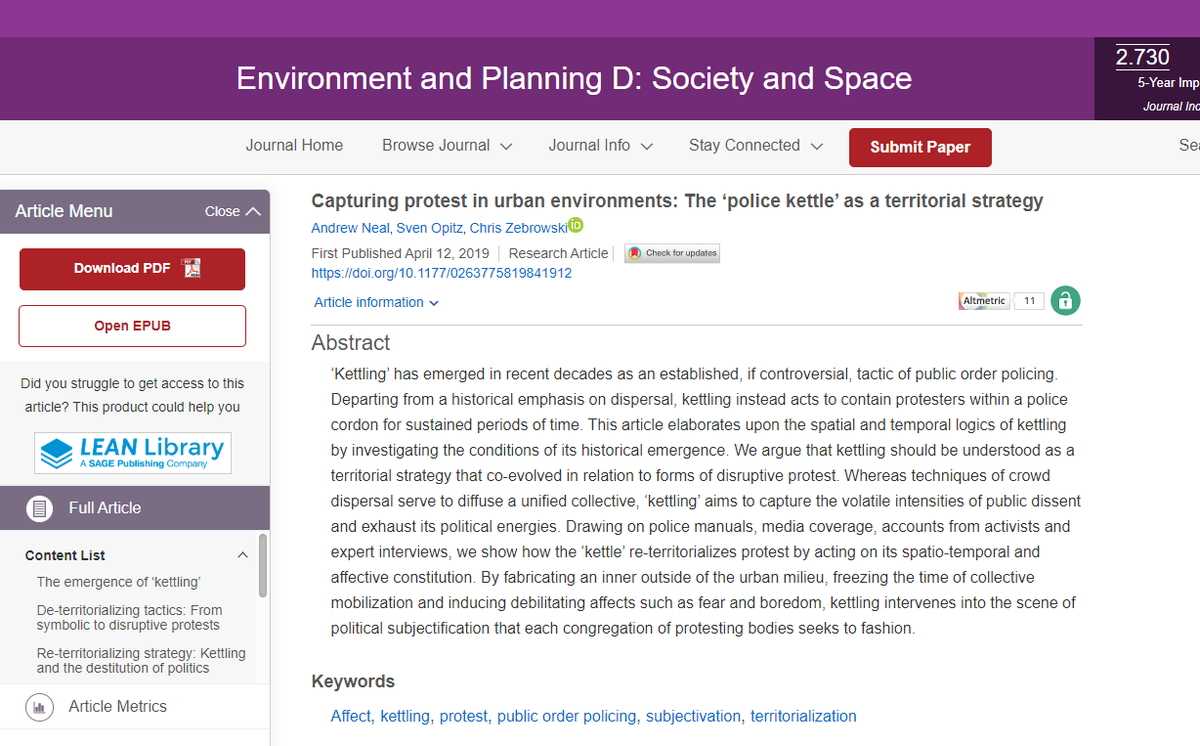1200x746 pixels.
Task: Select Journal Home in the navigation
Action: click(294, 146)
